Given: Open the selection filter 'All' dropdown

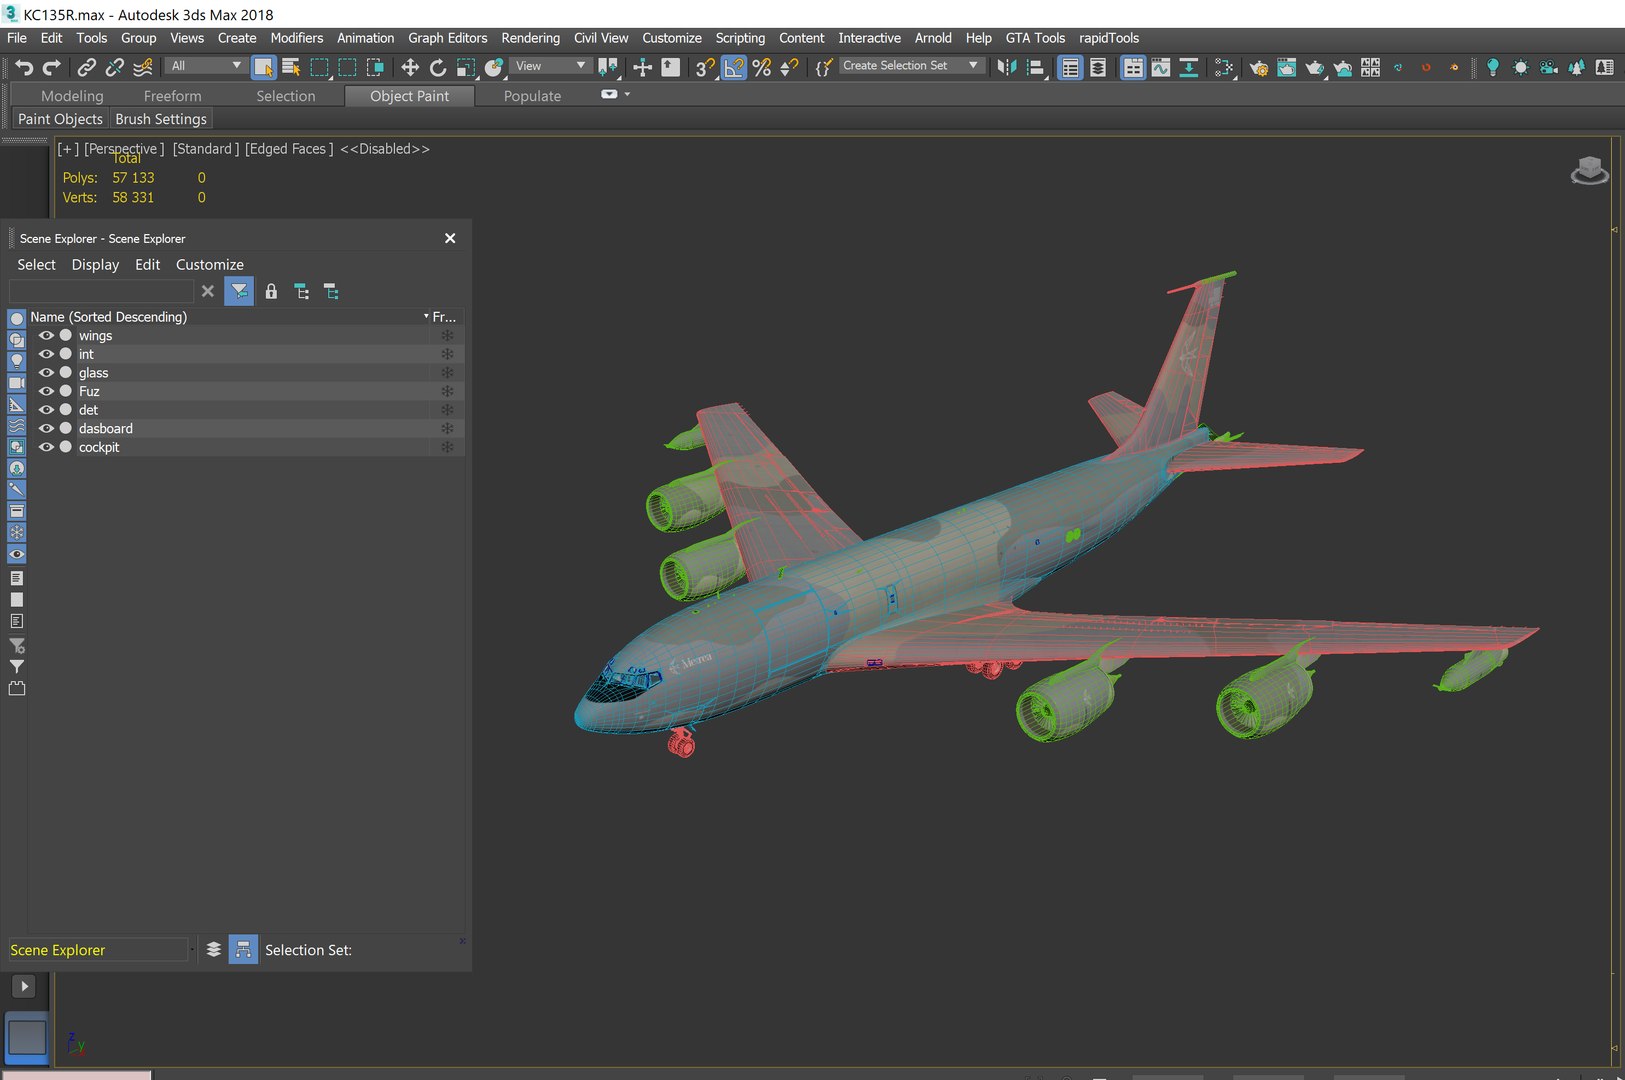Looking at the screenshot, I should click(206, 66).
